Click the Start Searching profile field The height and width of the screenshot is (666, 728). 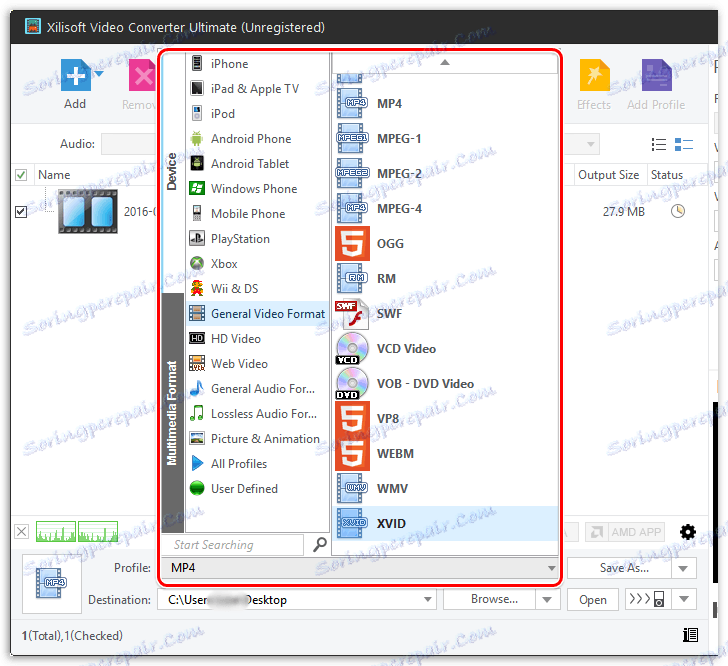232,545
